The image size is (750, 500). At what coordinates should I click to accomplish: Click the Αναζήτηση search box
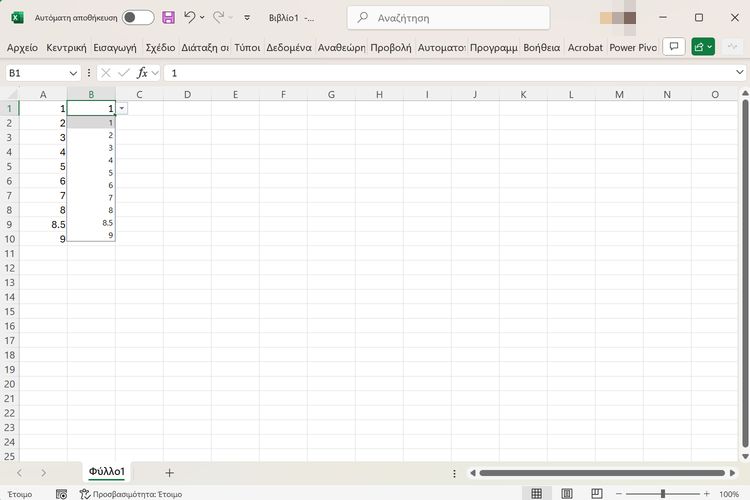click(448, 18)
